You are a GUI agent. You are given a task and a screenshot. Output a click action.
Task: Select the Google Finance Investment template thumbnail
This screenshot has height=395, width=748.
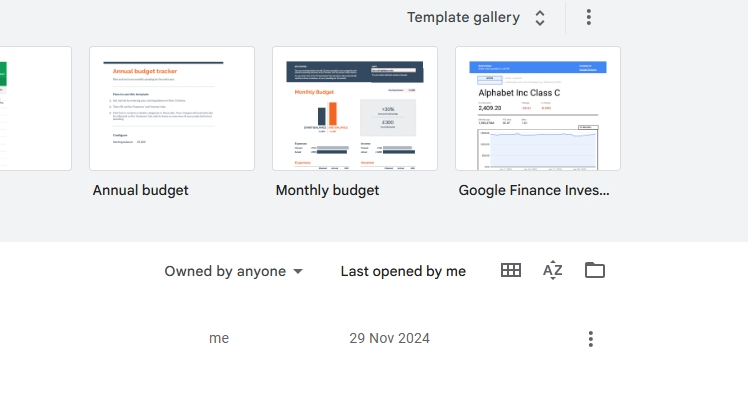(538, 108)
